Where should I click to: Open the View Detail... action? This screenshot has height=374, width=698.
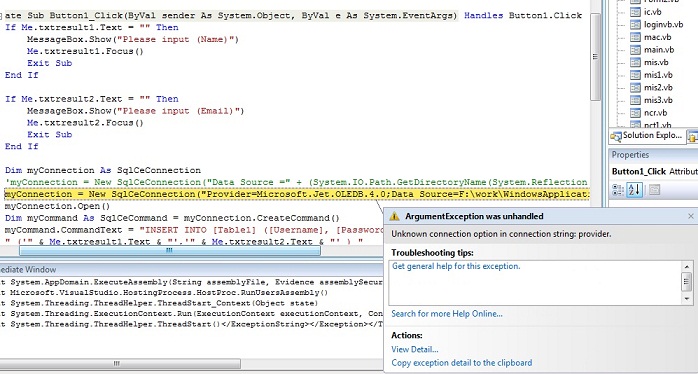click(x=415, y=350)
